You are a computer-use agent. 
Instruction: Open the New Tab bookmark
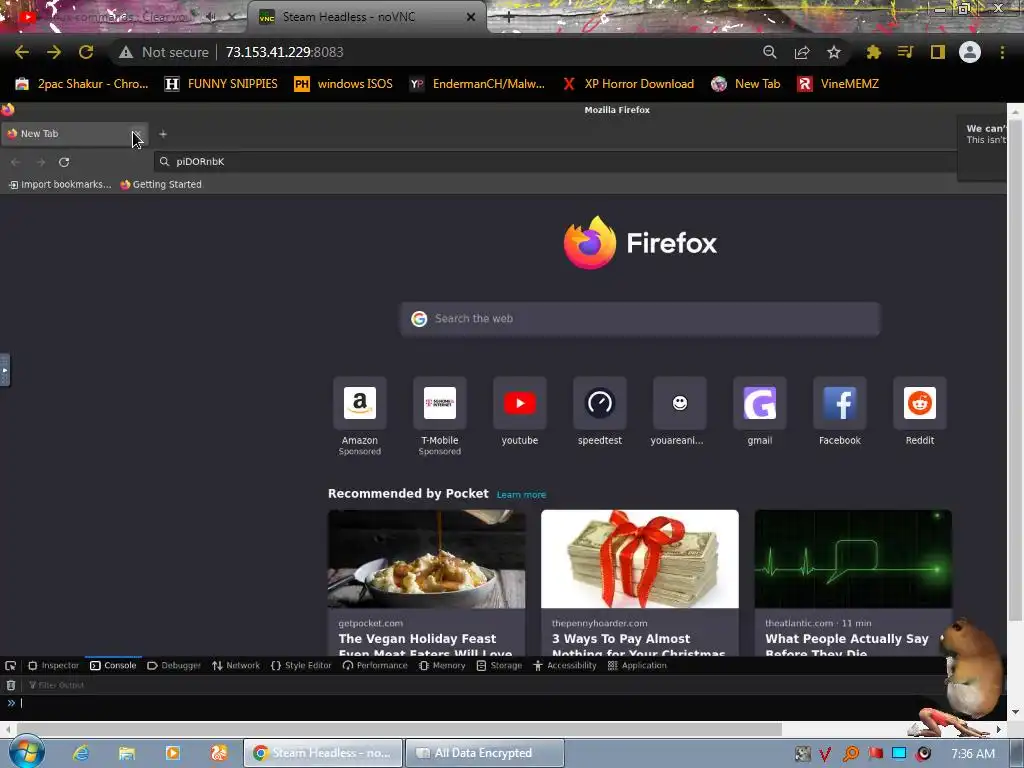(746, 84)
